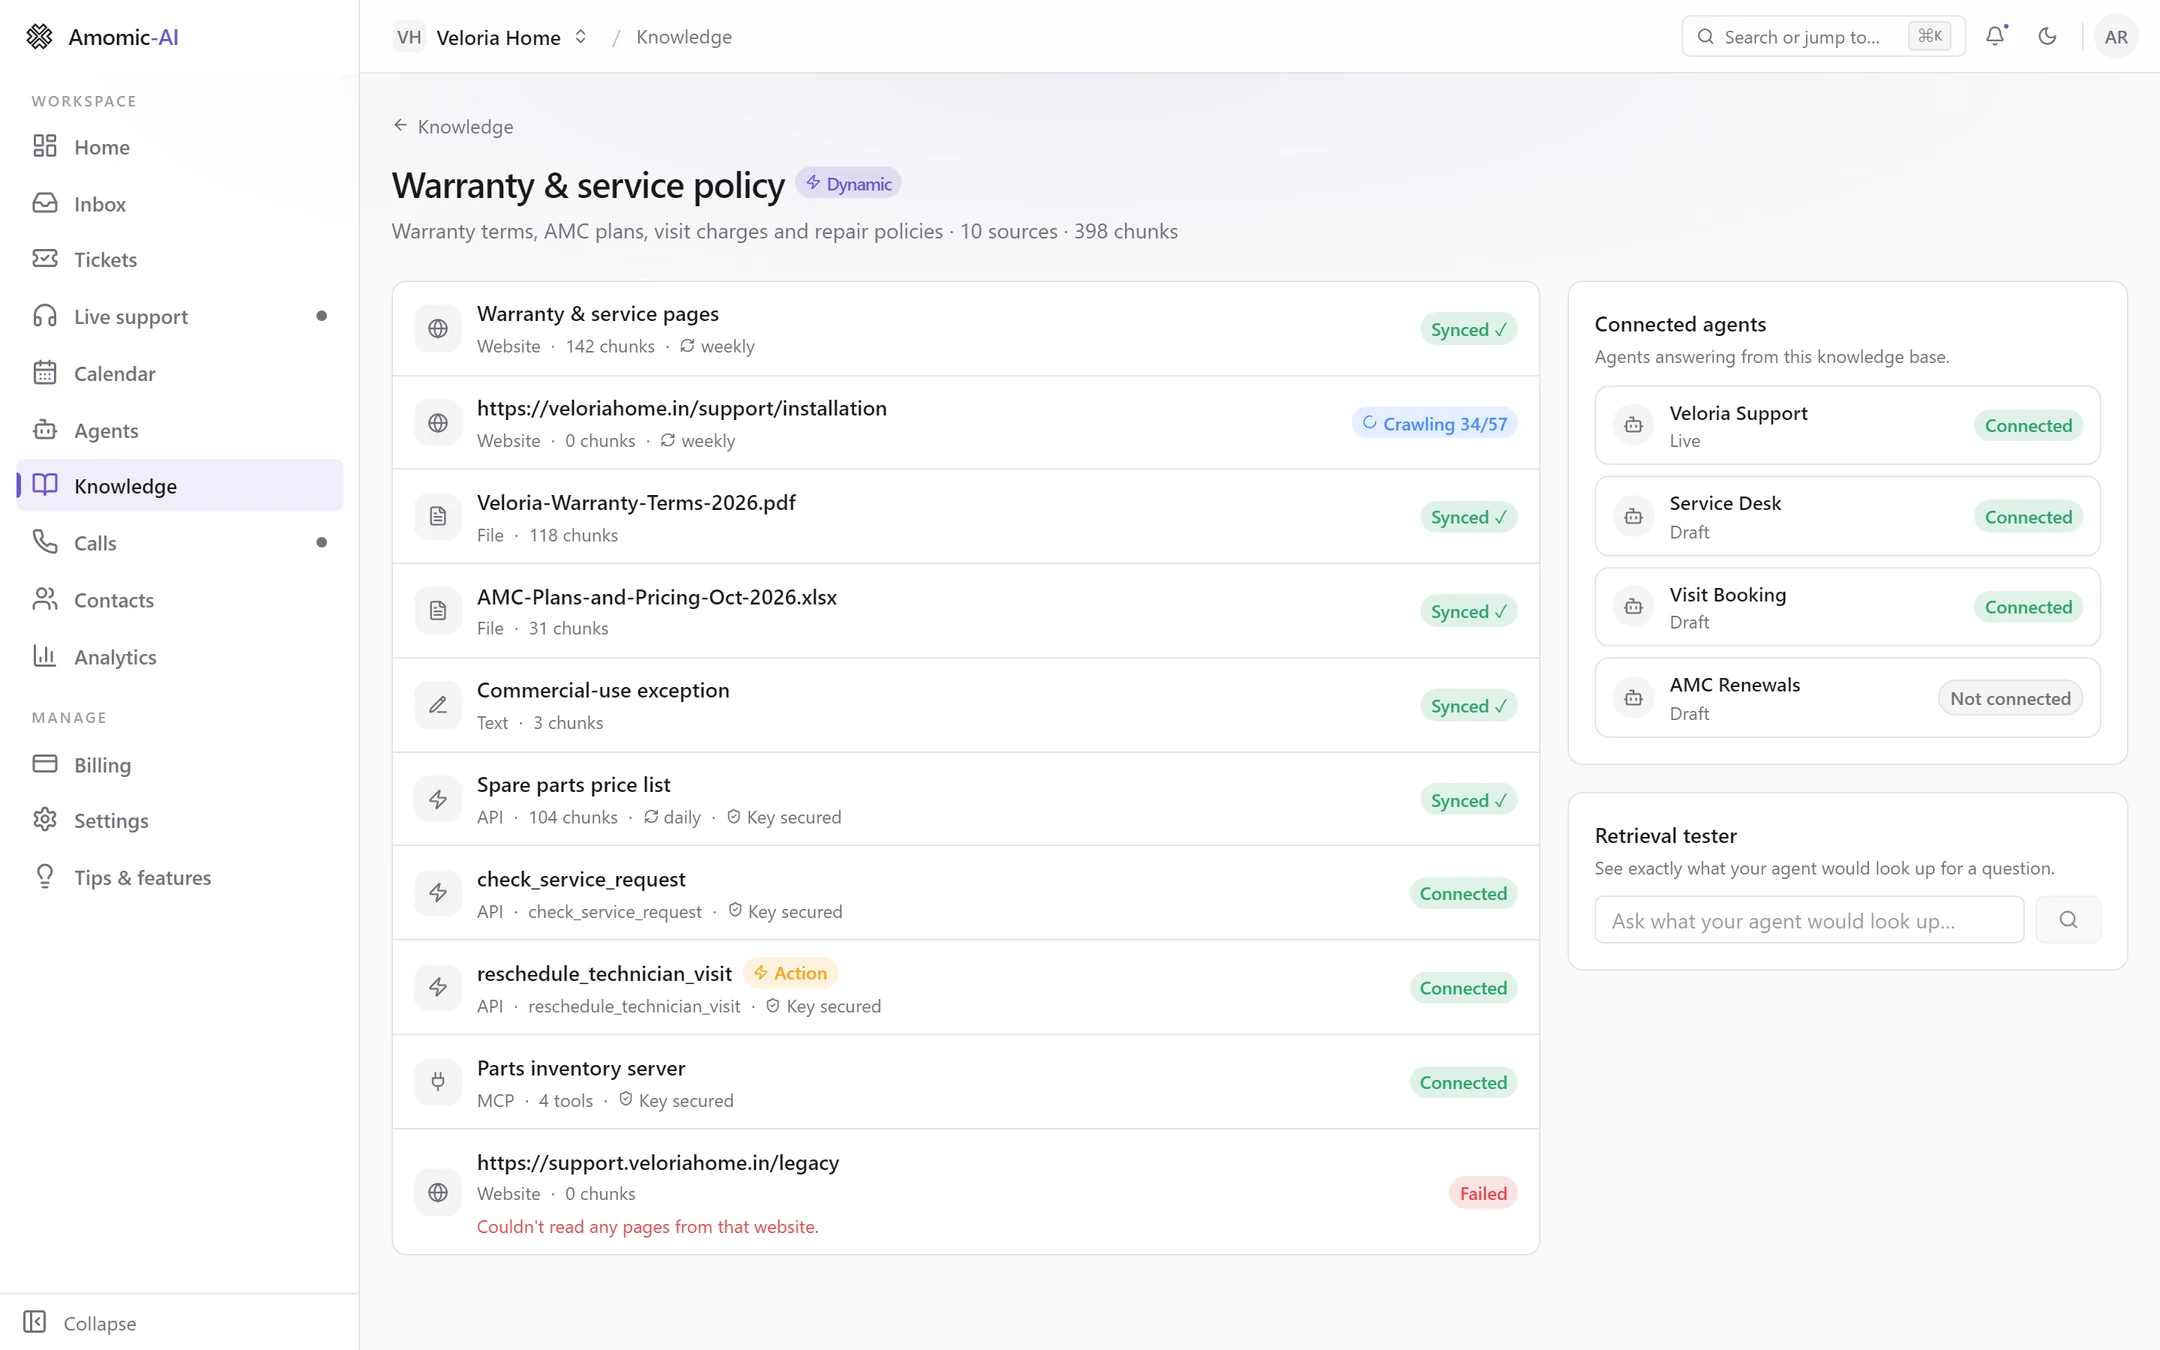Click the Failed badge on the legacy source
This screenshot has height=1350, width=2160.
click(1483, 1193)
